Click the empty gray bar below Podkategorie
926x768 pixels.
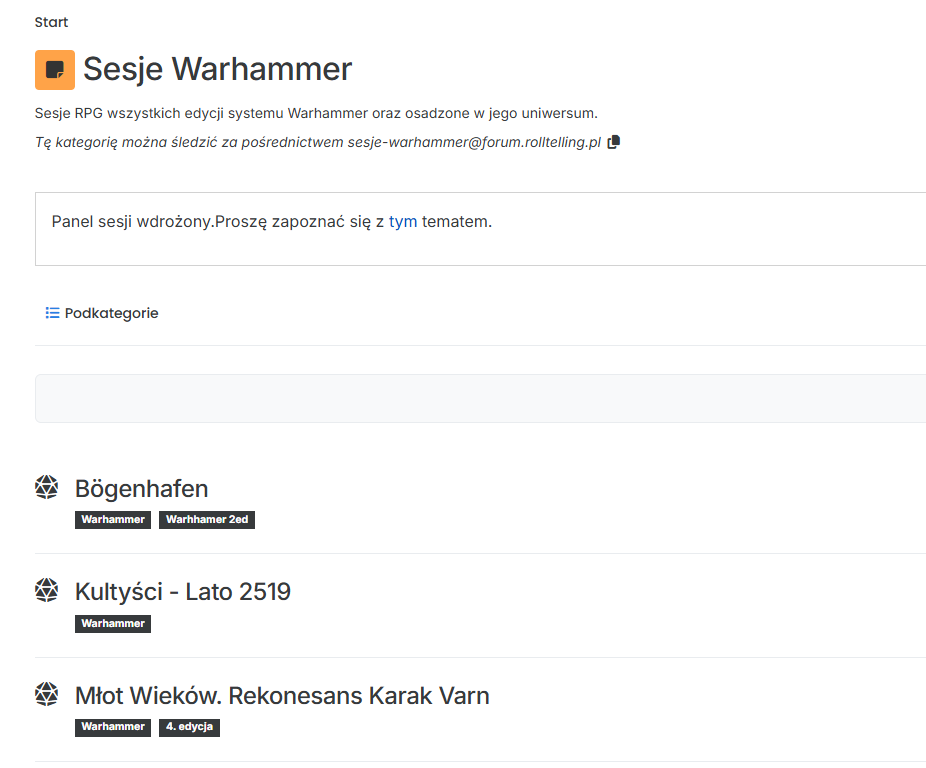[480, 398]
